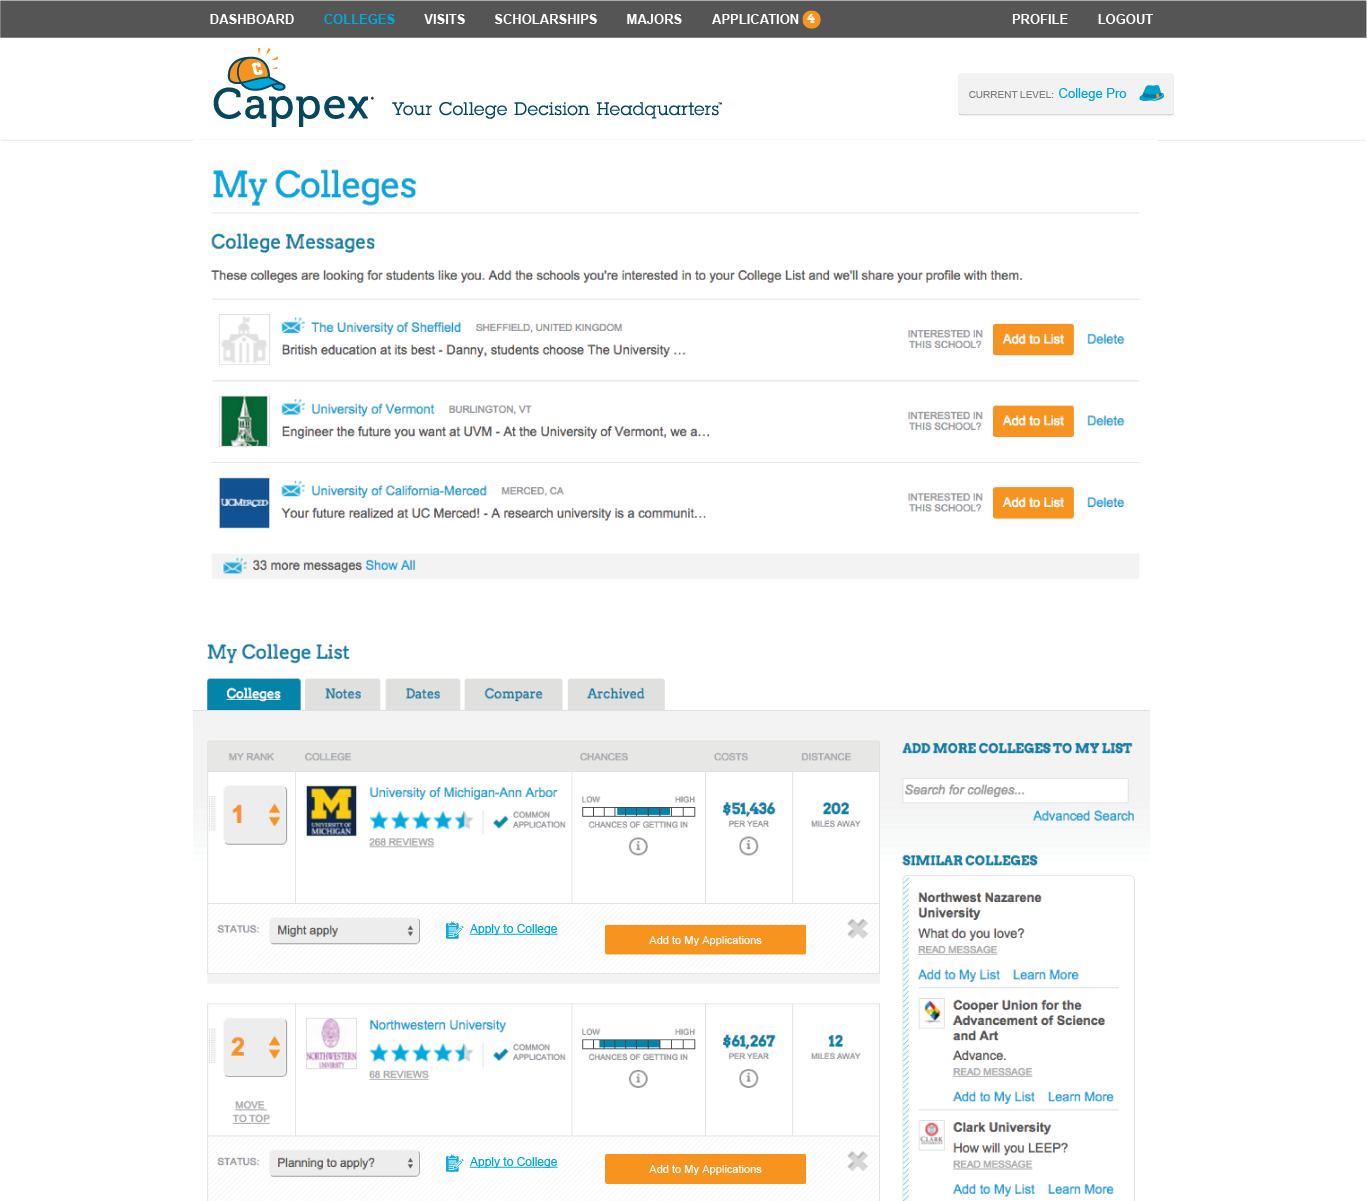Move Michigan rank using arrow stepper
Viewport: 1367px width, 1201px height.
point(274,815)
